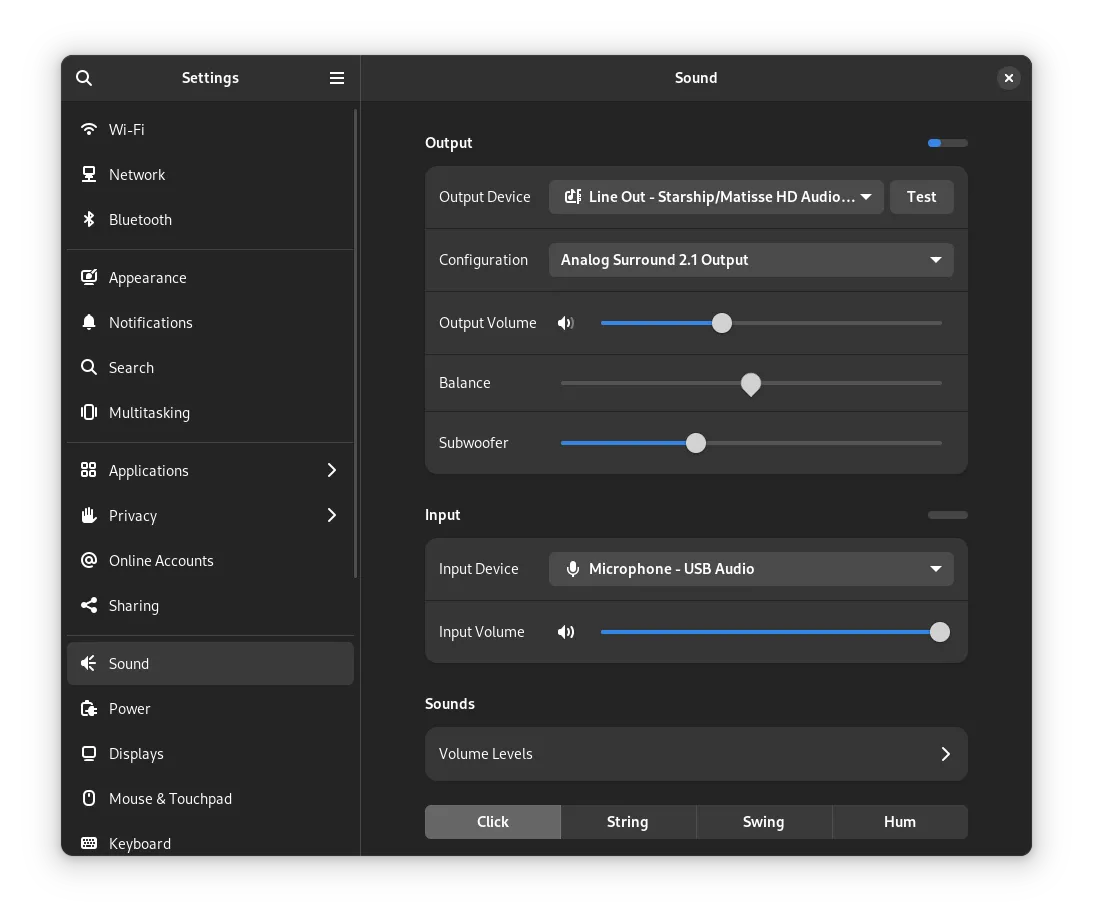This screenshot has width=1093, height=923.
Task: Open the Input Device microphone dropdown
Action: [x=750, y=569]
